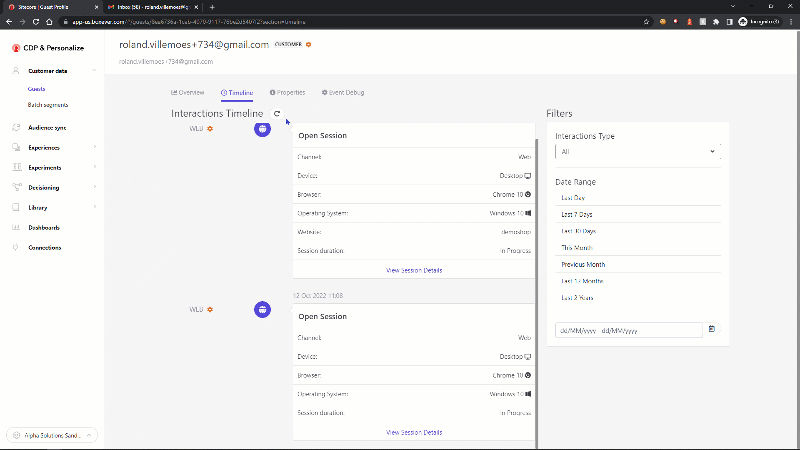This screenshot has width=800, height=450.
Task: View Session Details of second session
Action: (x=414, y=432)
